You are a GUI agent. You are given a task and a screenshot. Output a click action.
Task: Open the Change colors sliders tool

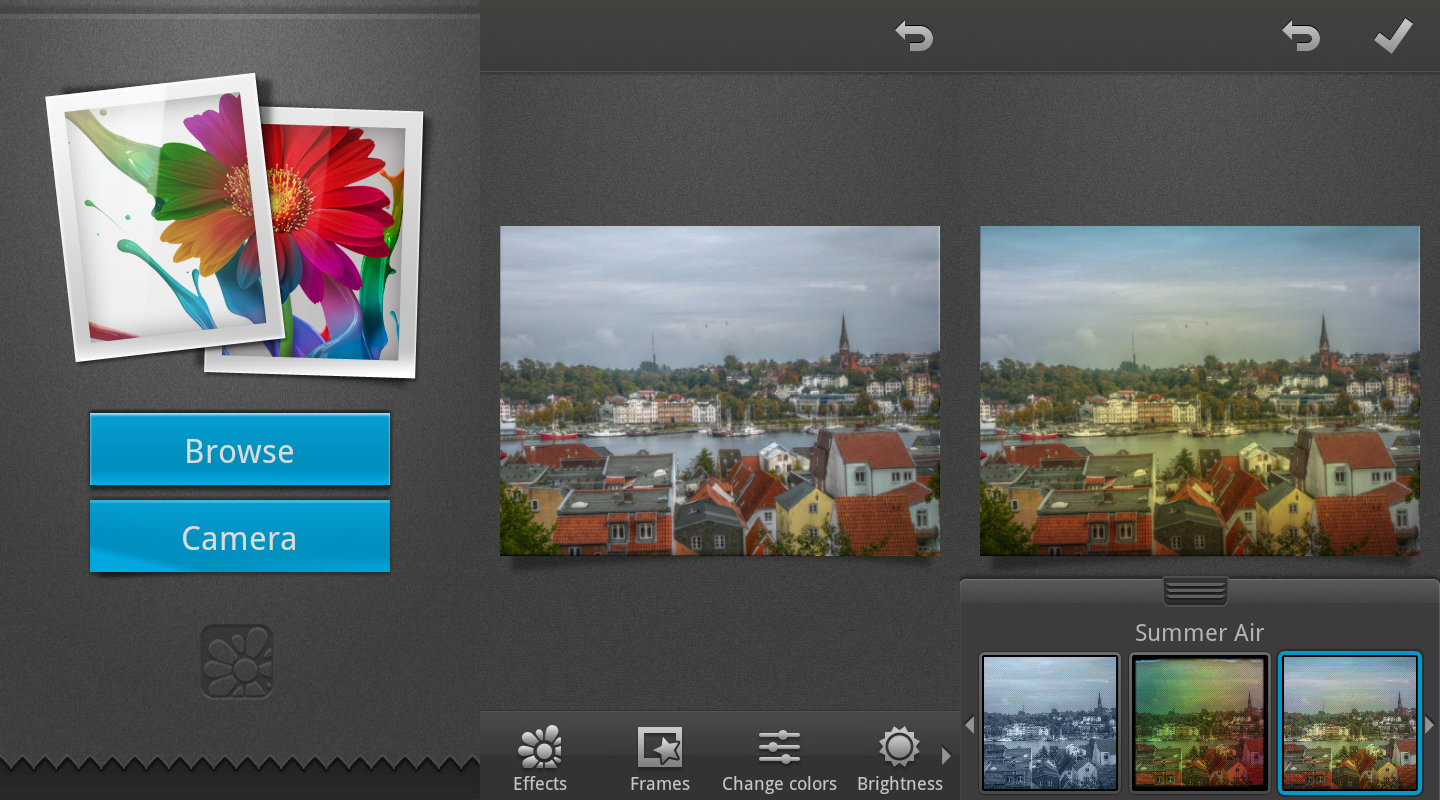pyautogui.click(x=779, y=760)
